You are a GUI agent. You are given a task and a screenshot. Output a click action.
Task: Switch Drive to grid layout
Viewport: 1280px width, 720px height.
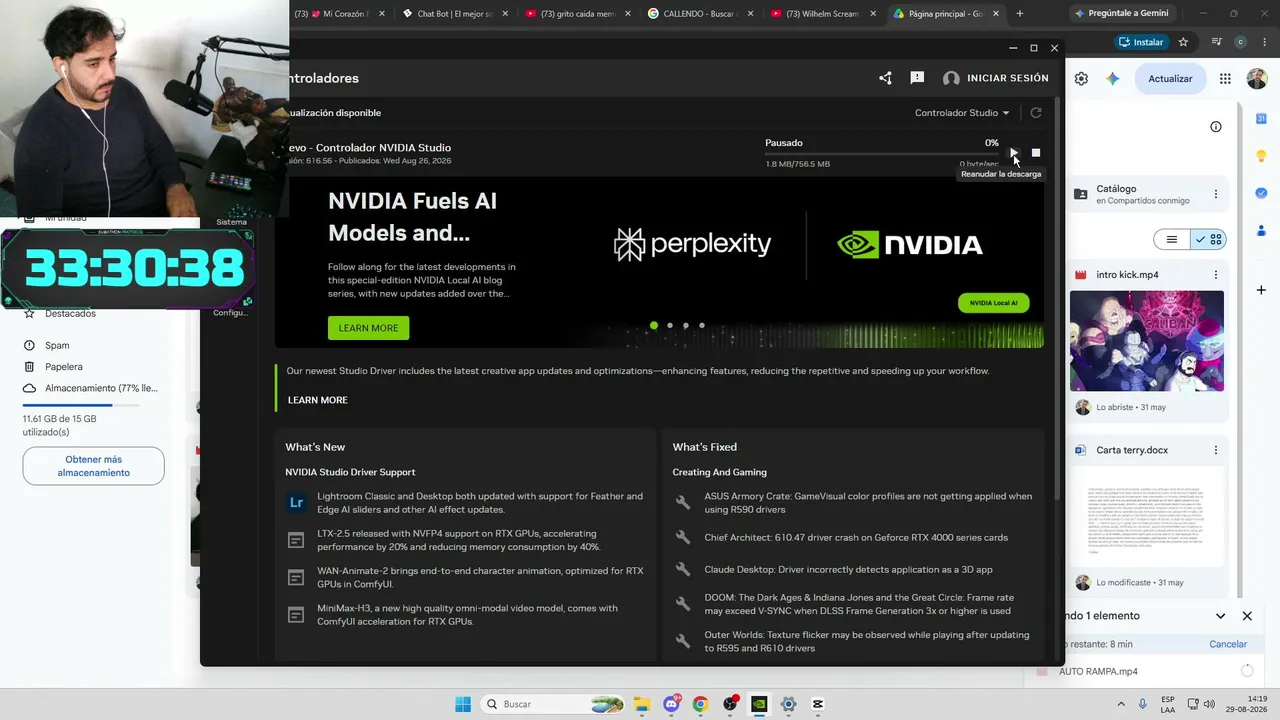click(1208, 240)
